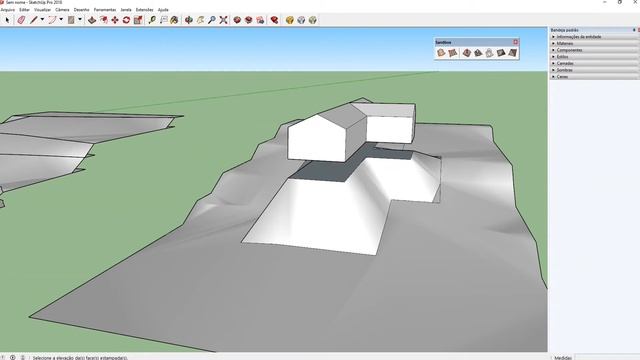
Task: Click the Medidas measurements input box
Action: [607, 358]
